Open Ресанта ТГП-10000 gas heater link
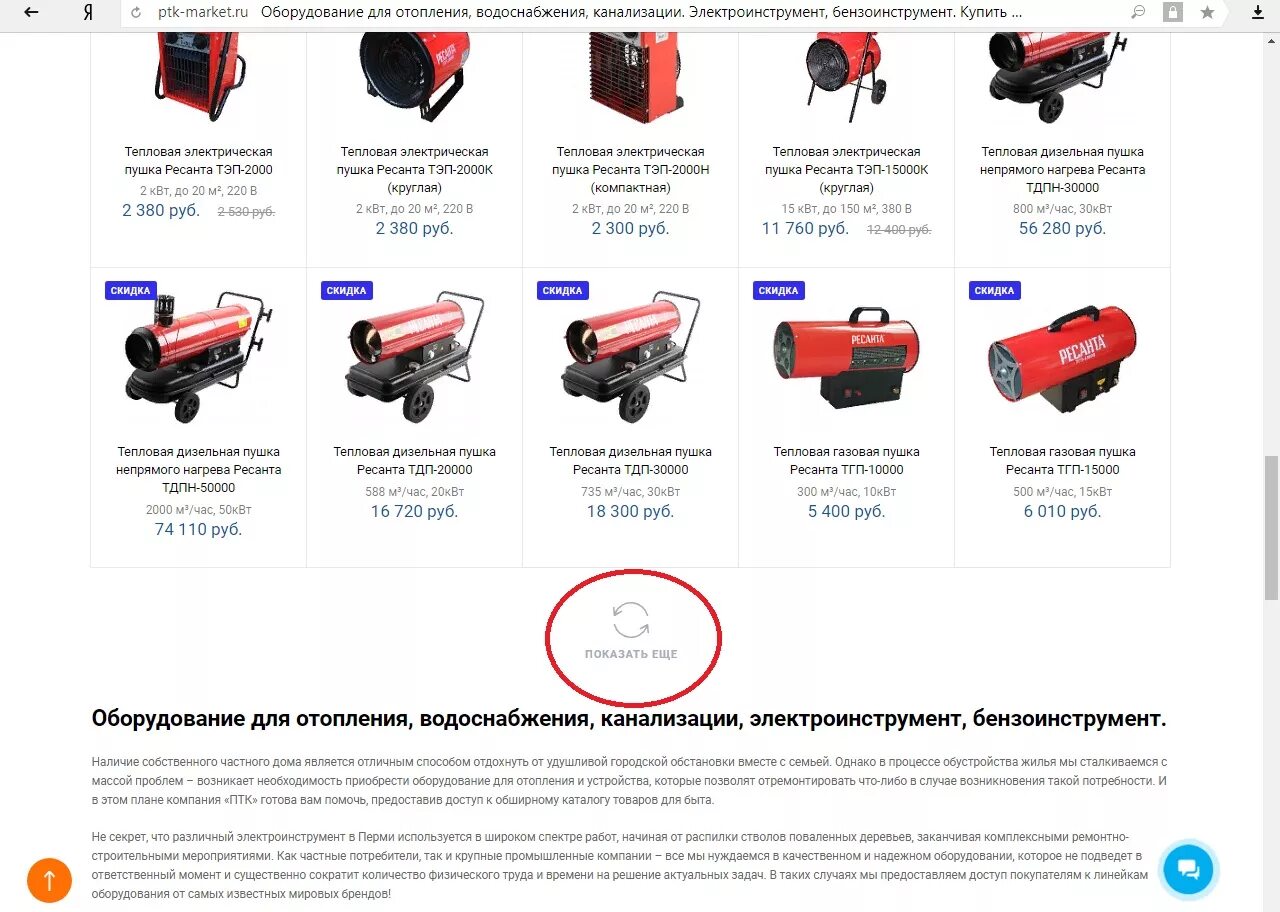The height and width of the screenshot is (912, 1280). click(x=846, y=461)
